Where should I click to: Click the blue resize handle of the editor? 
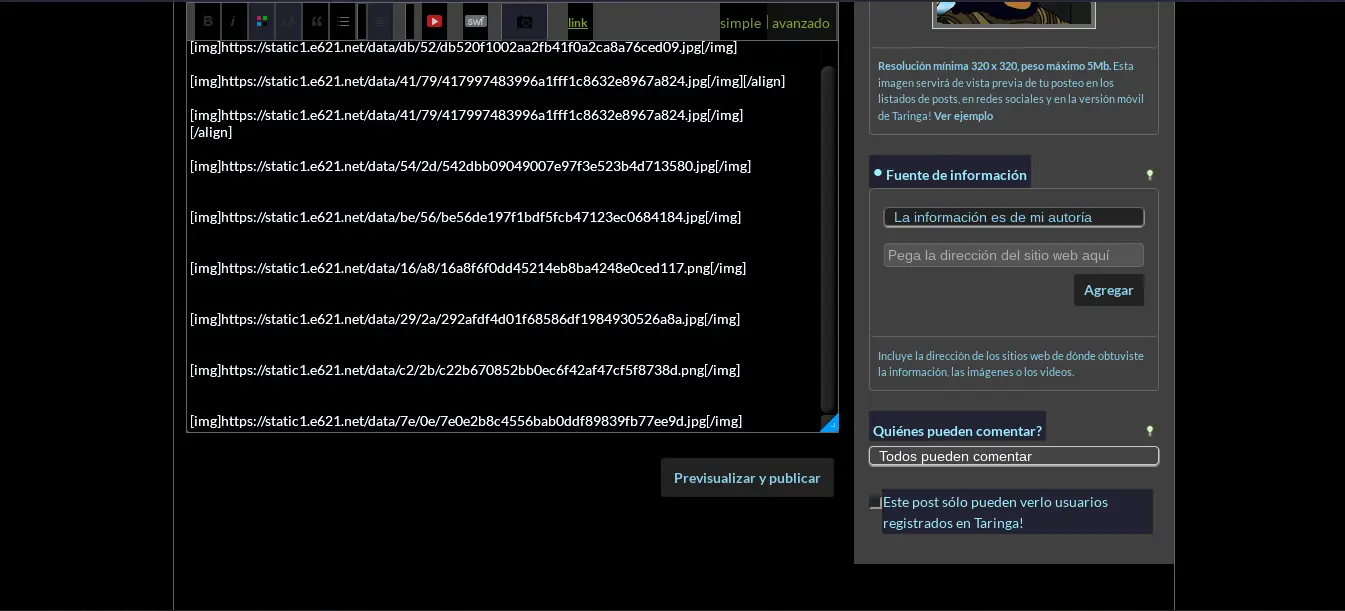(x=830, y=424)
